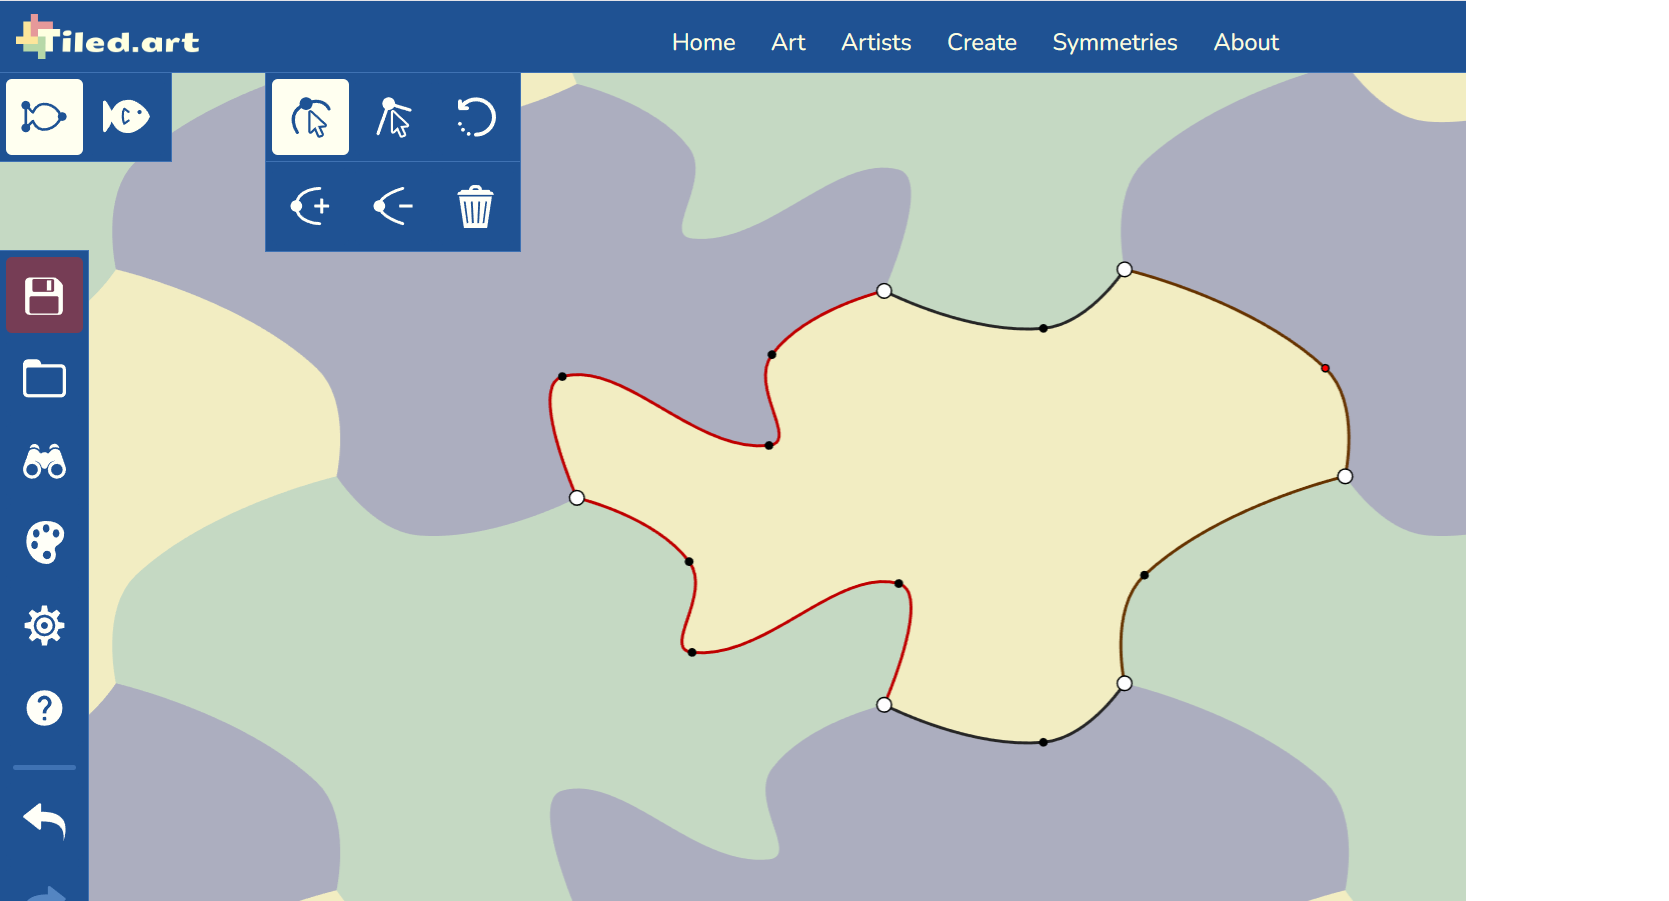Save the tiling with the floppy disk icon
Viewport: 1669px width, 901px height.
click(44, 296)
